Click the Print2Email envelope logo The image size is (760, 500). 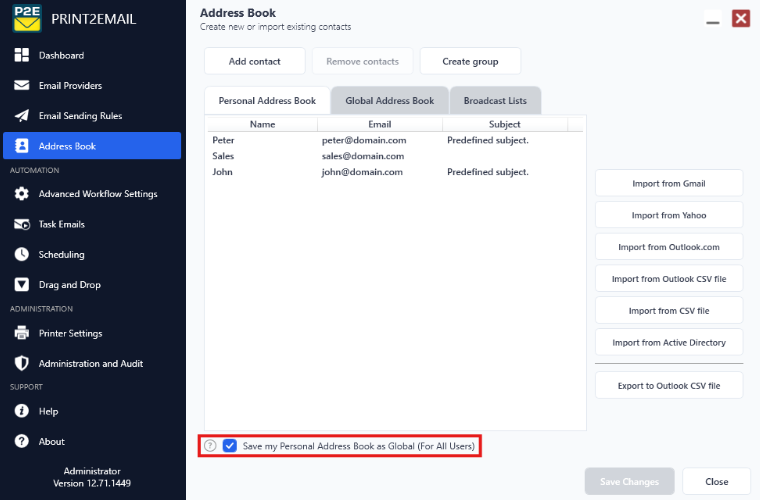(x=27, y=18)
